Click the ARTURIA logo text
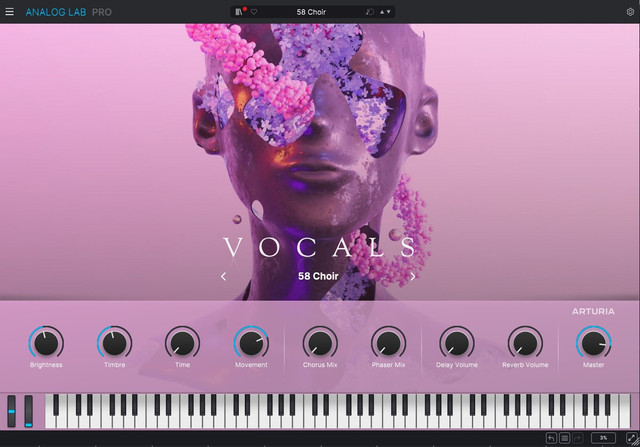Viewport: 640px width, 447px height. tap(593, 311)
